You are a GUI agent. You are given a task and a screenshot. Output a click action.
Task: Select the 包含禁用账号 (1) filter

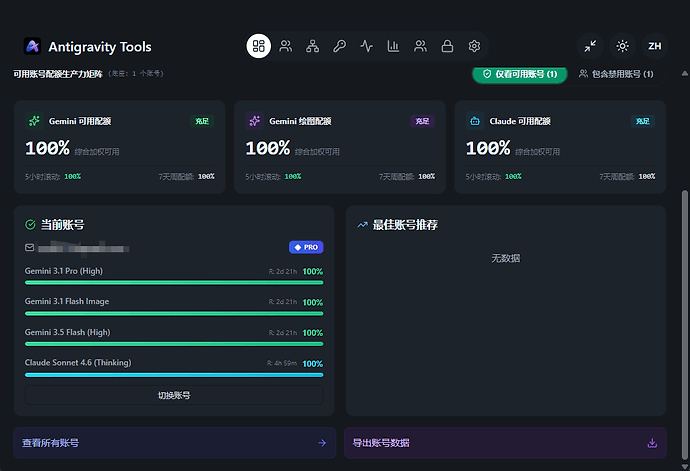(x=616, y=74)
